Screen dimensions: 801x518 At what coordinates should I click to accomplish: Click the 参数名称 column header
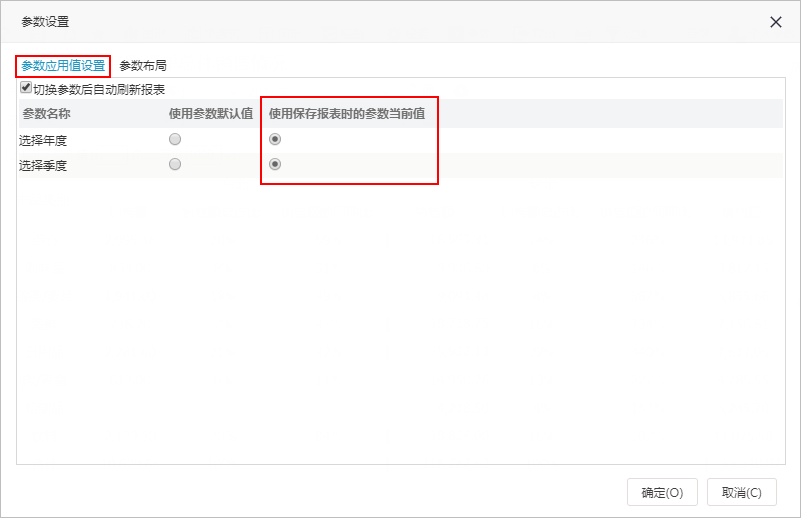click(x=46, y=113)
